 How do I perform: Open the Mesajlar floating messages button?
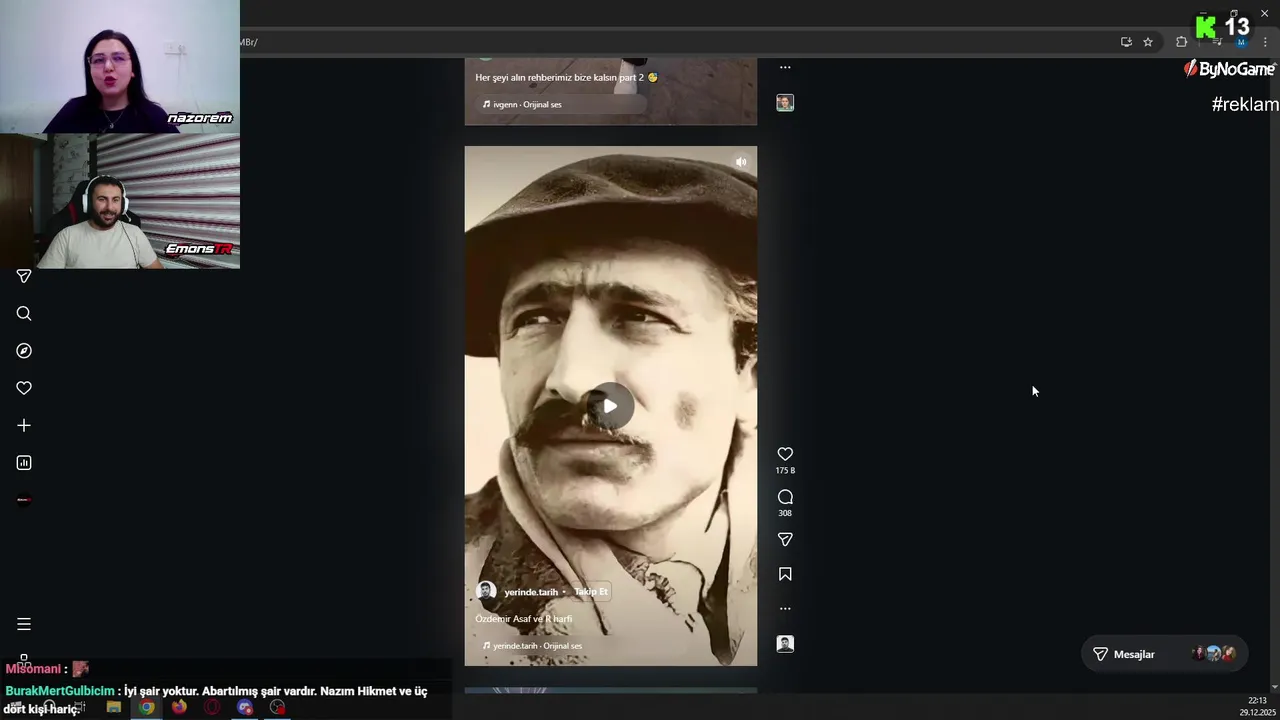click(x=1164, y=654)
